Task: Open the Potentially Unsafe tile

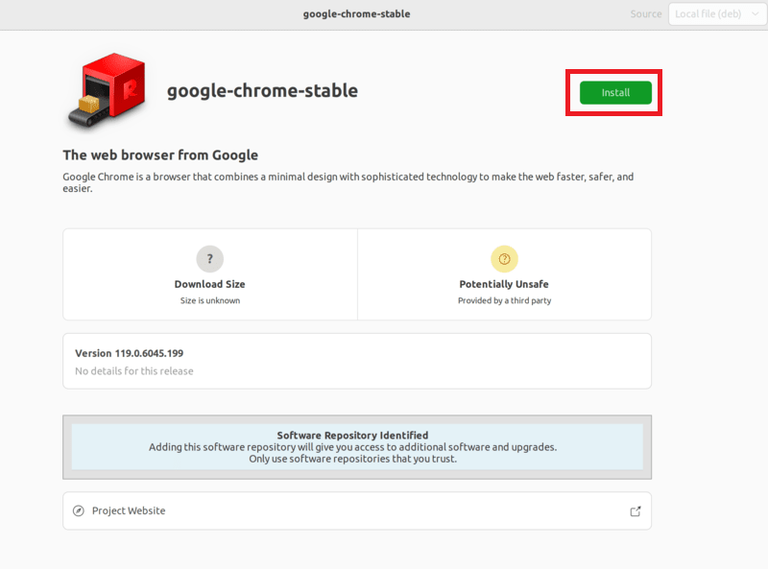Action: click(x=504, y=274)
